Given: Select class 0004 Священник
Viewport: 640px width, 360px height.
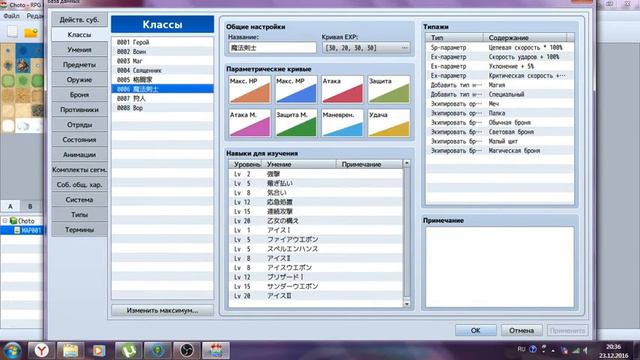Looking at the screenshot, I should point(162,70).
